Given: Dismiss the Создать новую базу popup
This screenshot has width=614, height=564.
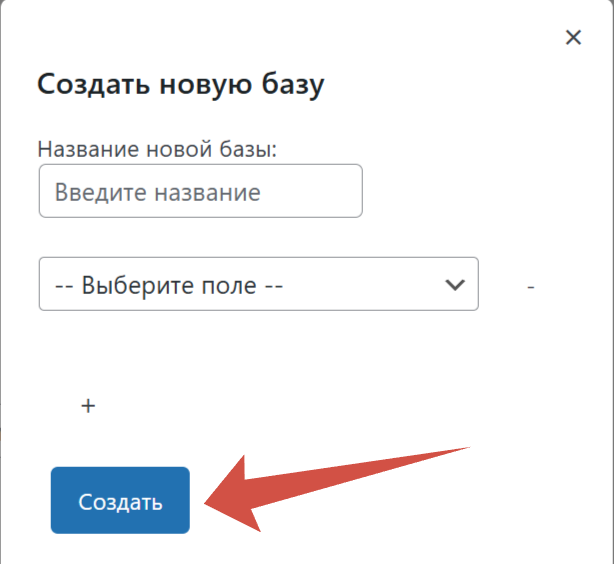Looking at the screenshot, I should coord(573,38).
